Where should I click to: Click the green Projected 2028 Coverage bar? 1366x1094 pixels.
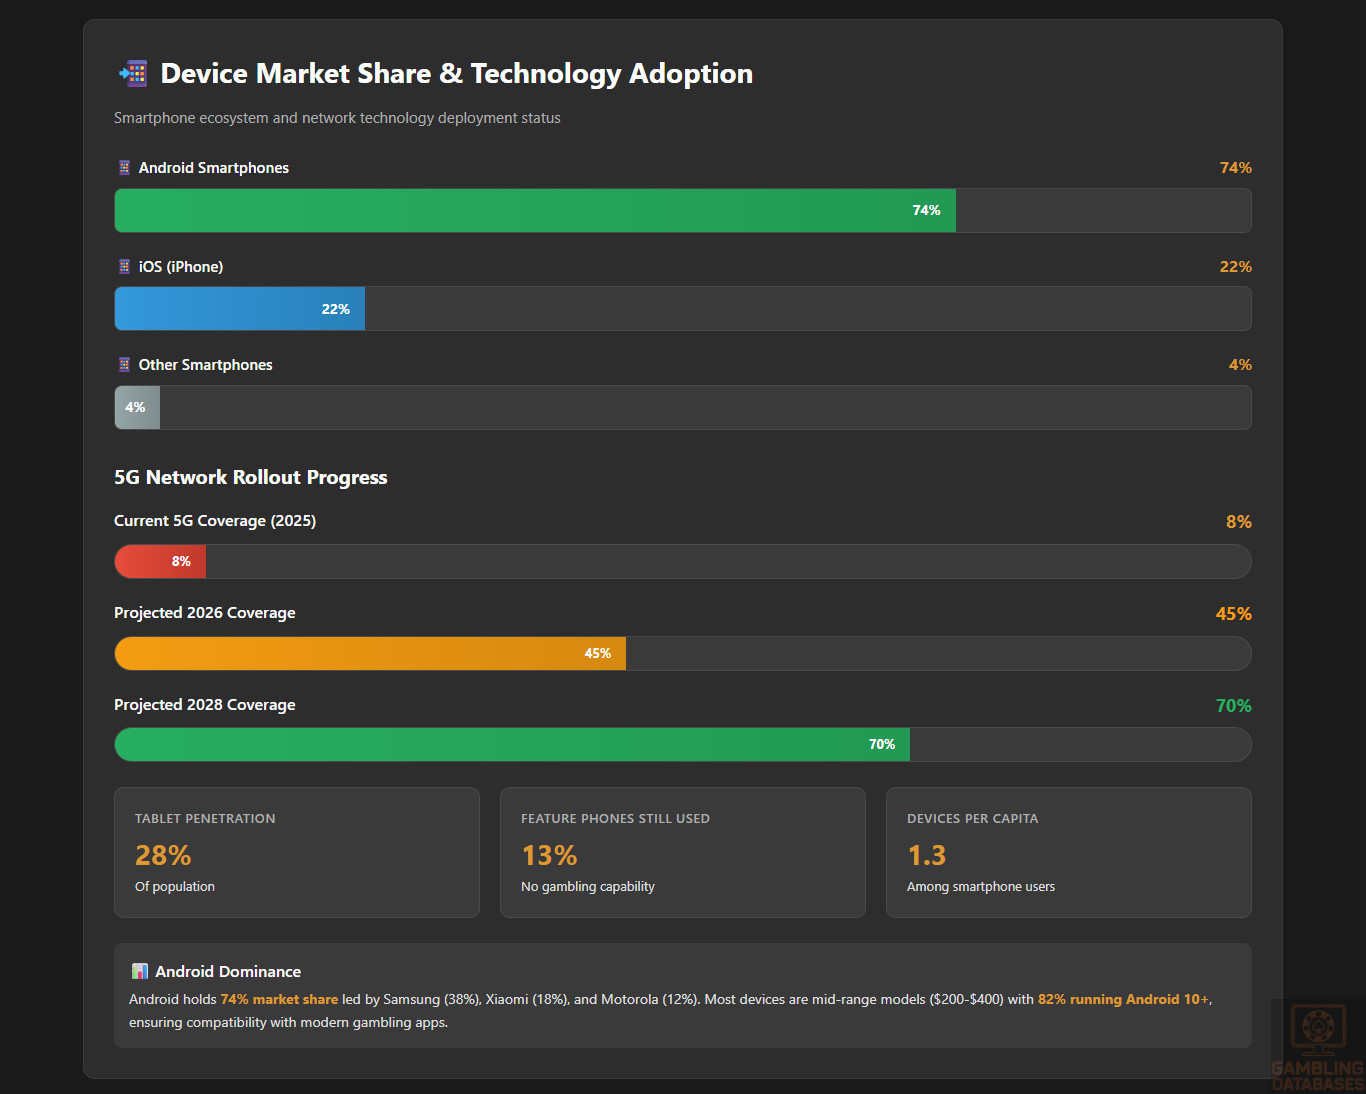click(x=512, y=745)
